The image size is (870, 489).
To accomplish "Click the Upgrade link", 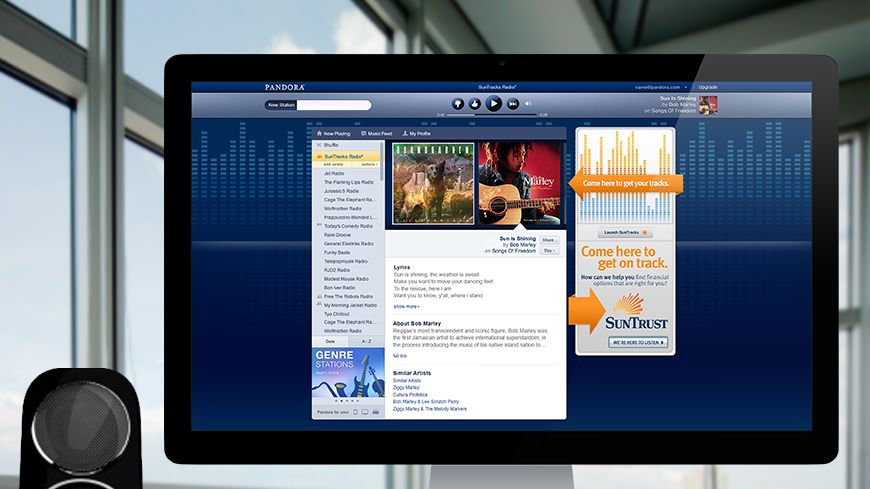I will click(708, 87).
